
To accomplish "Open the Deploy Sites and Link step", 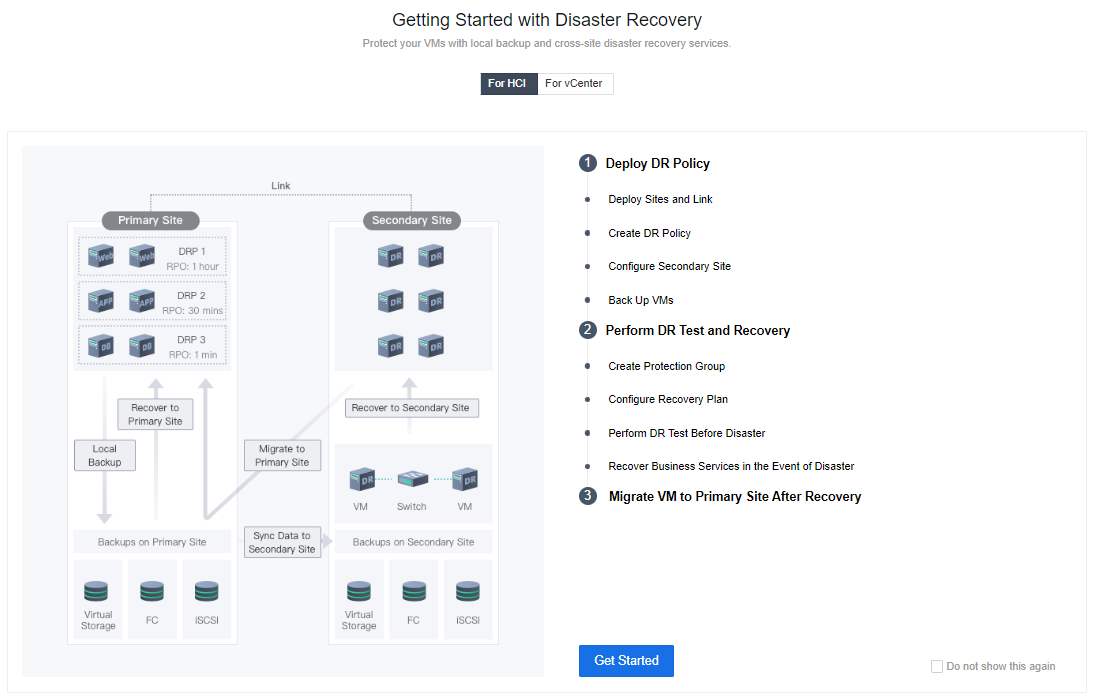I will pyautogui.click(x=660, y=200).
